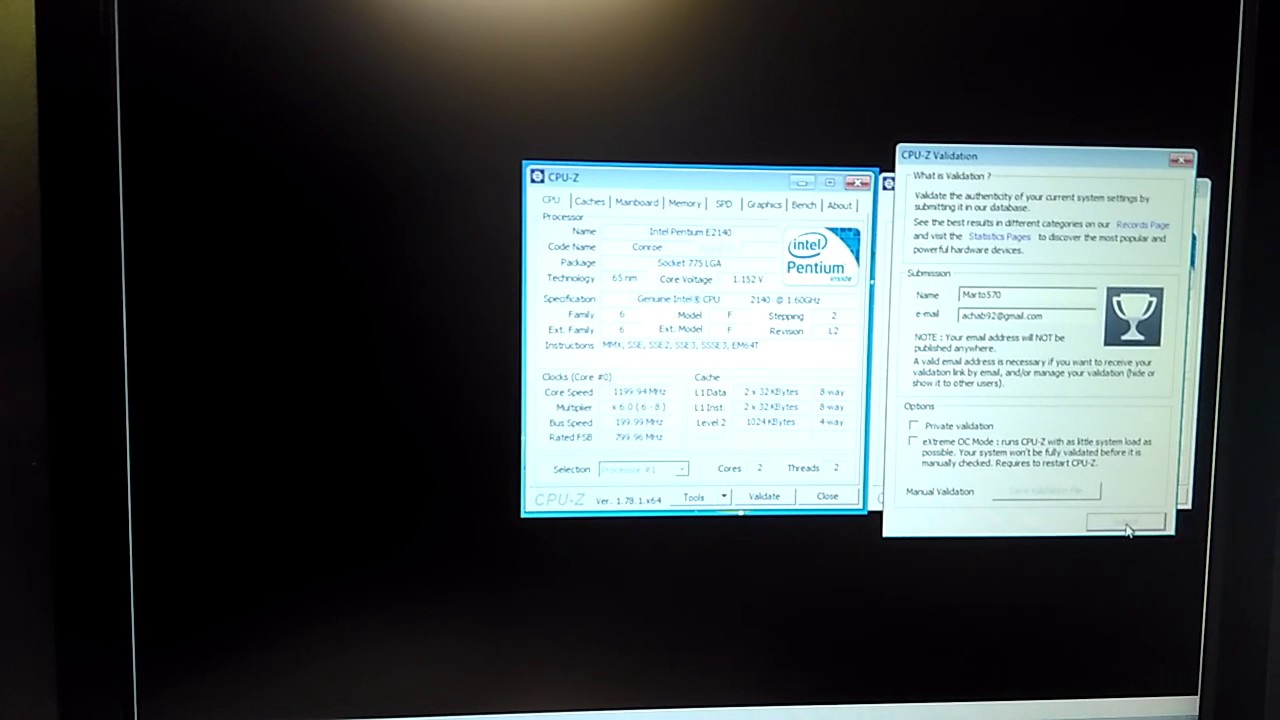
Task: Open the About tab
Action: pyautogui.click(x=839, y=206)
